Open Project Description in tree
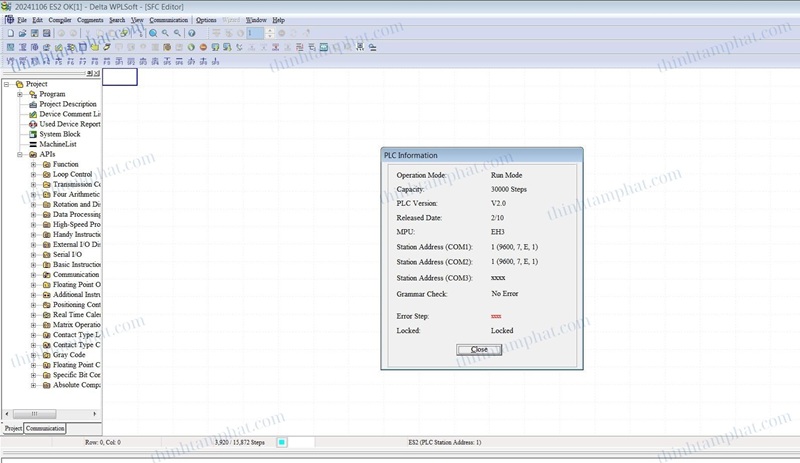This screenshot has width=800, height=463. point(67,104)
